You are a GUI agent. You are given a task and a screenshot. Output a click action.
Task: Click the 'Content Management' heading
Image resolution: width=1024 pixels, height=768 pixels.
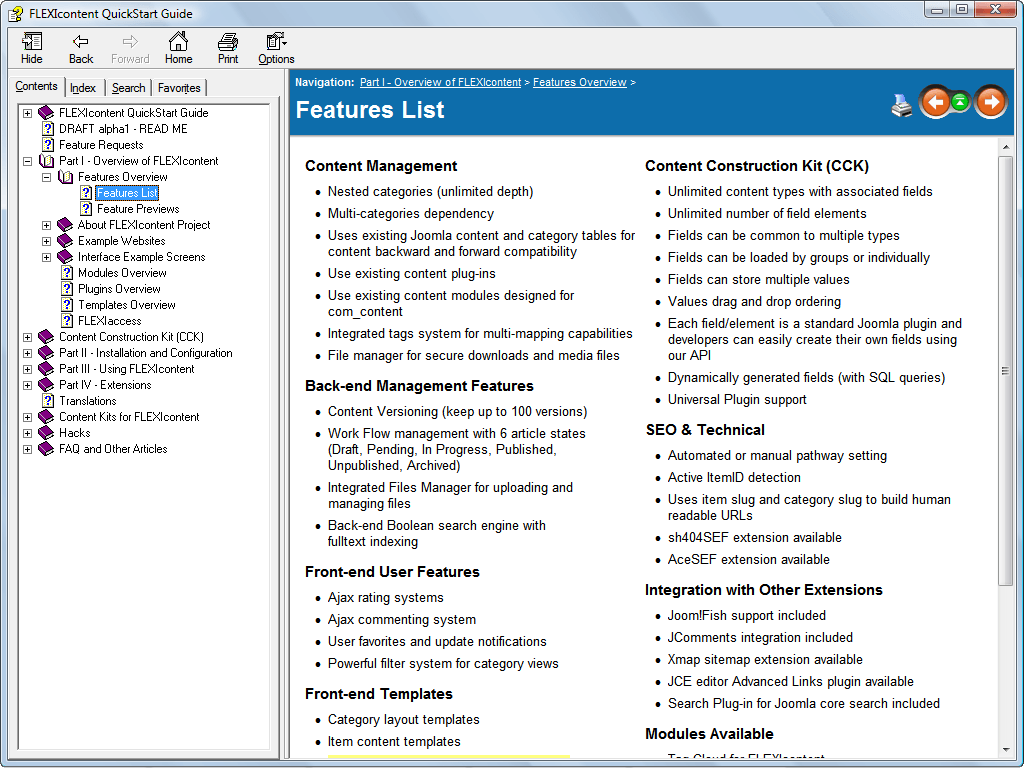tap(381, 166)
